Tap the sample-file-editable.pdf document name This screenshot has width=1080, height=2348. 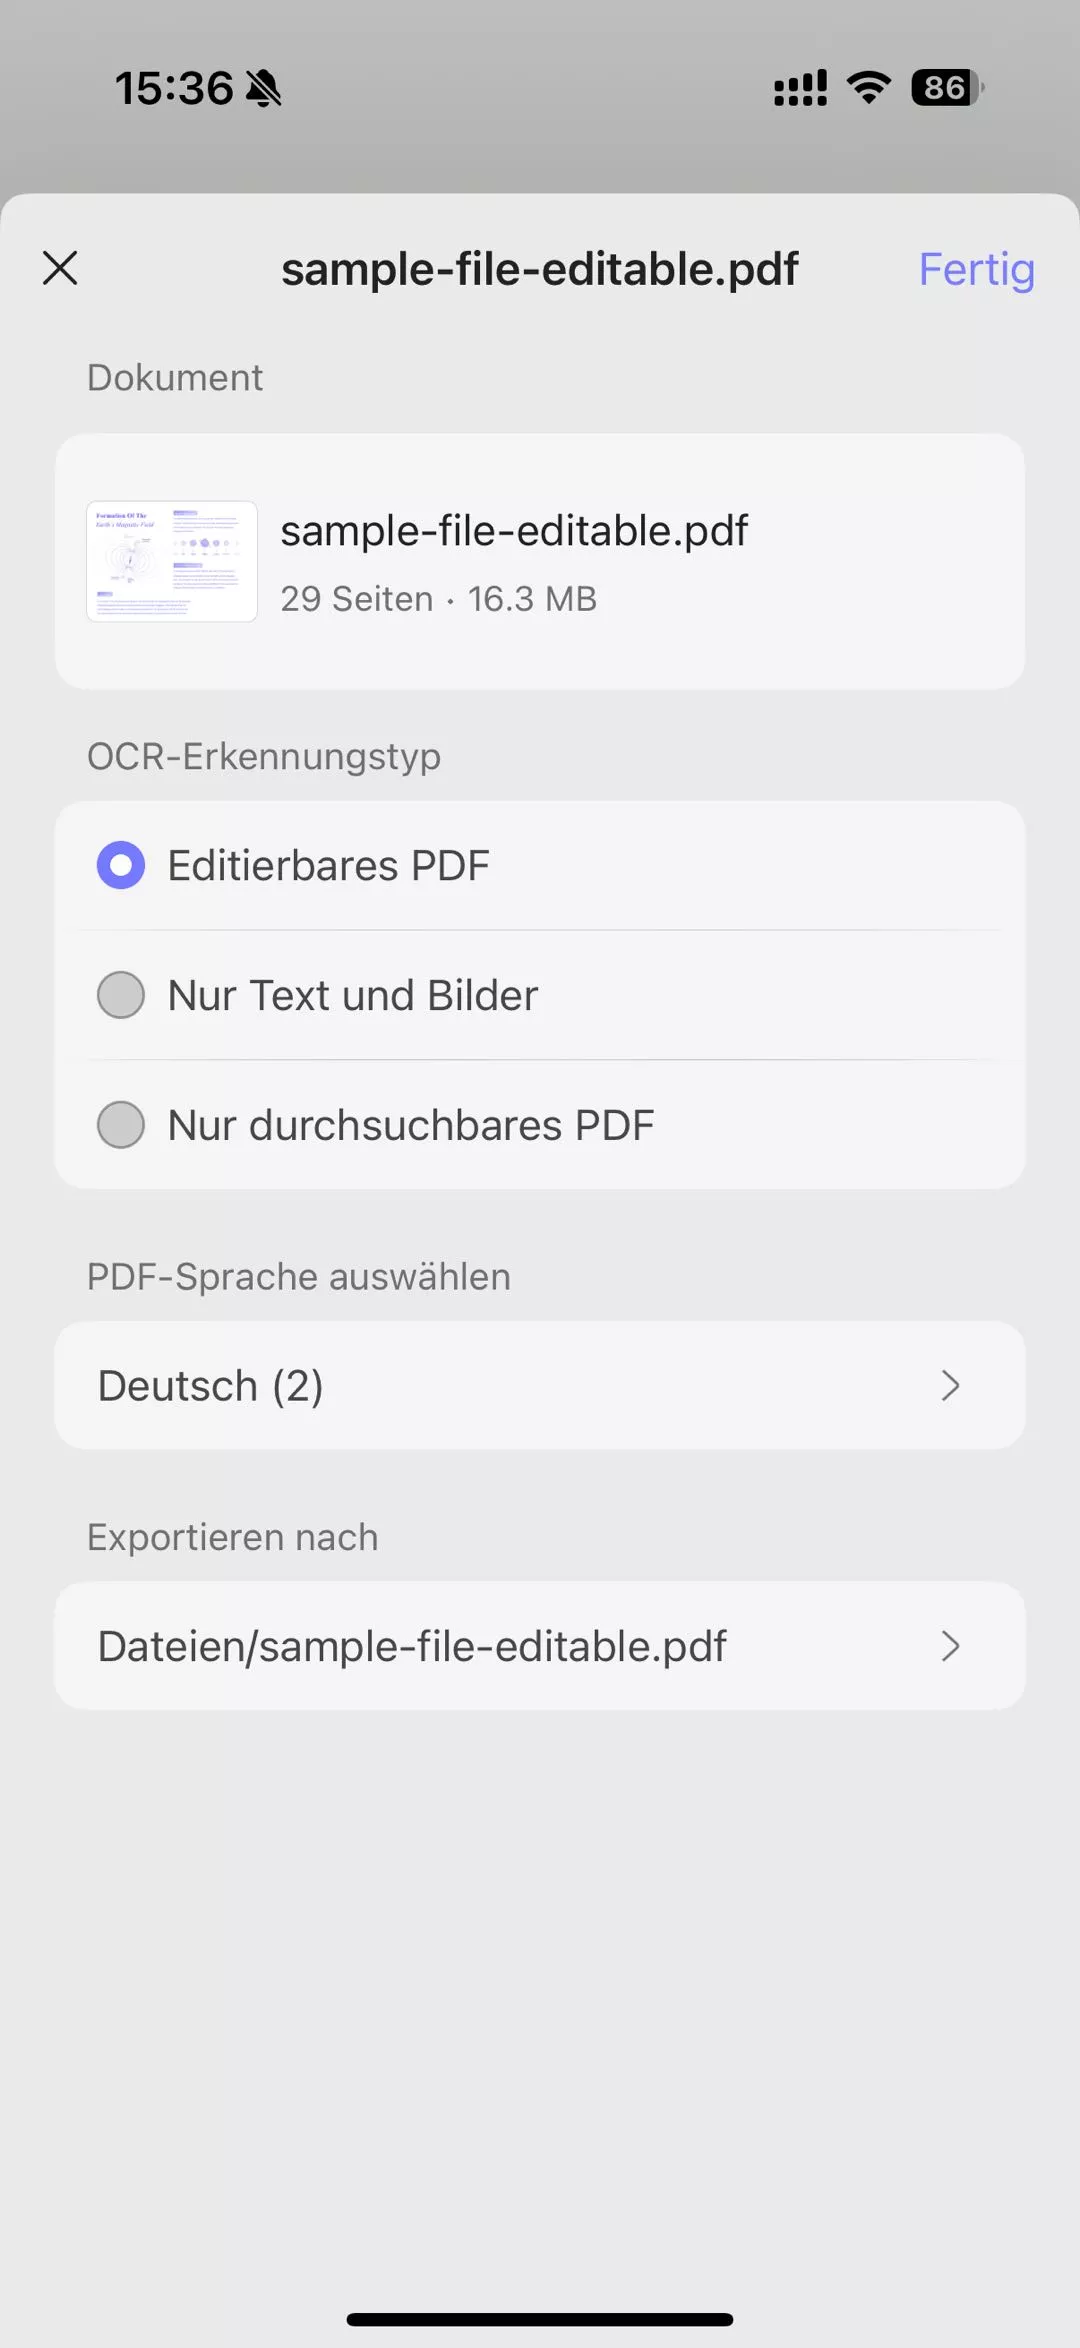514,531
